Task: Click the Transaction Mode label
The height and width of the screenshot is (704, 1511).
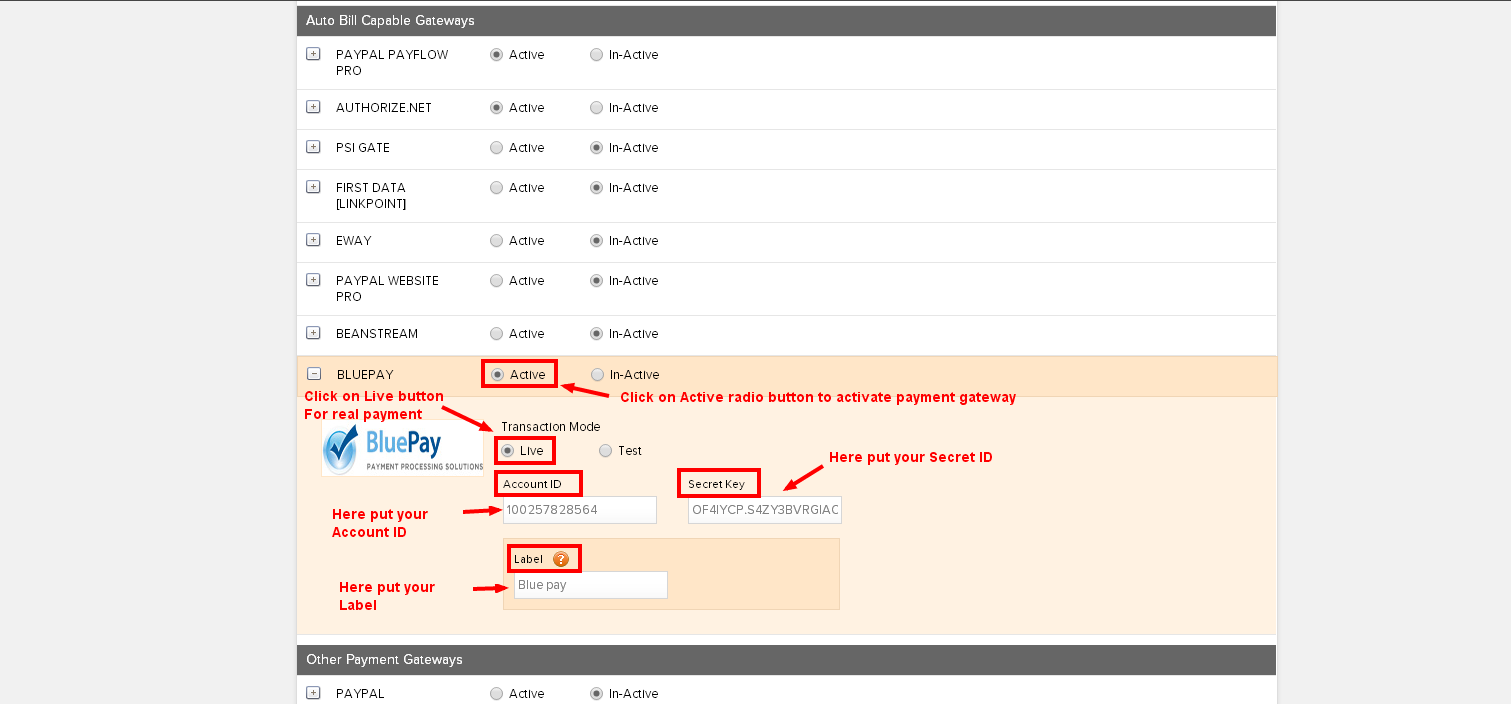Action: click(550, 427)
